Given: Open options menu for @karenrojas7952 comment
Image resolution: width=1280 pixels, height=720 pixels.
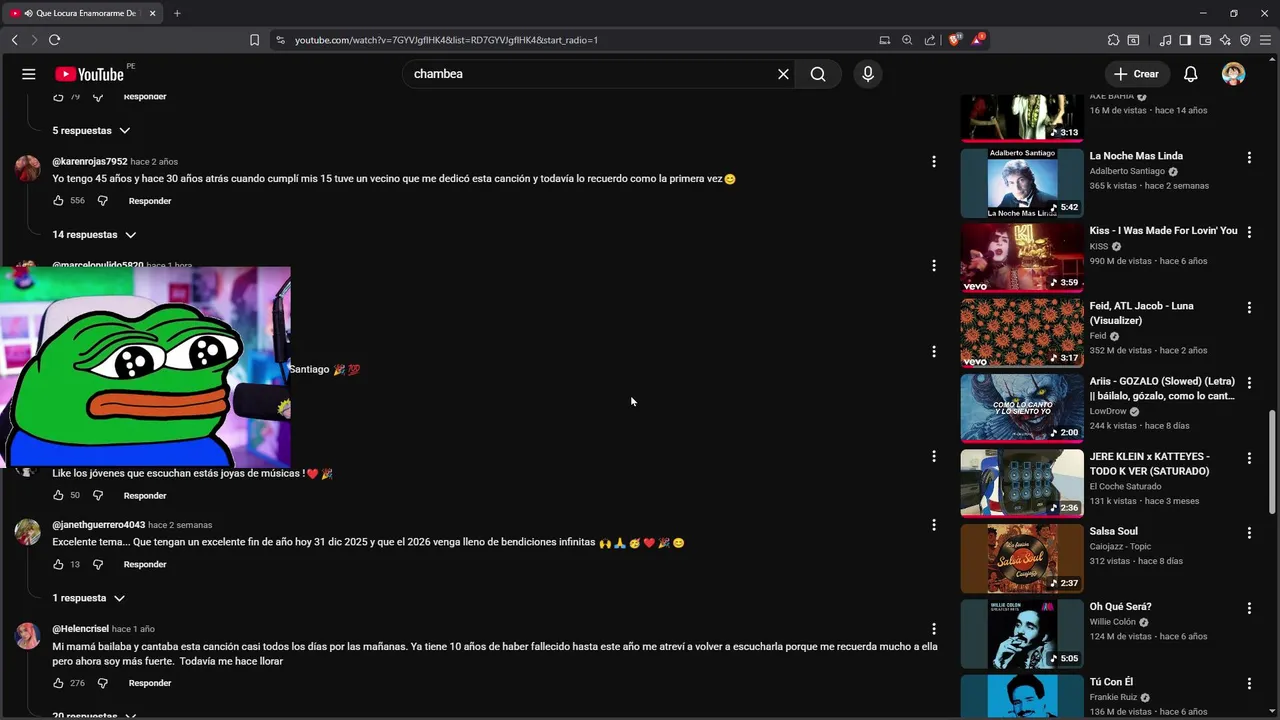Looking at the screenshot, I should tap(934, 162).
